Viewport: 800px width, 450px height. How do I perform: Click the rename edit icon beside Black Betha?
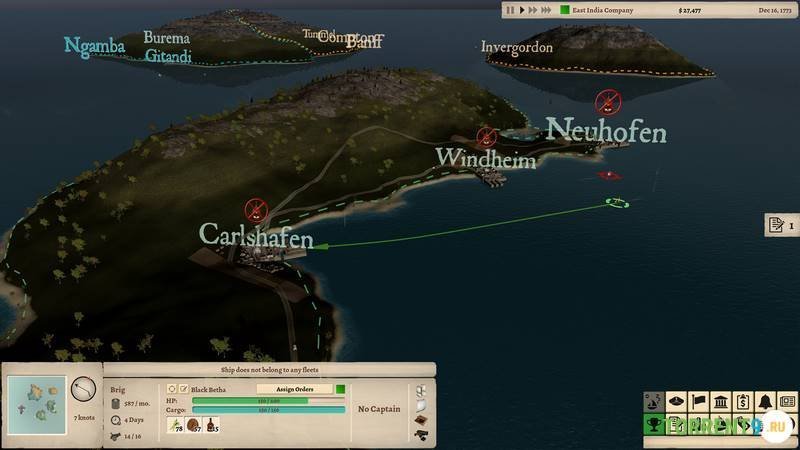click(183, 389)
